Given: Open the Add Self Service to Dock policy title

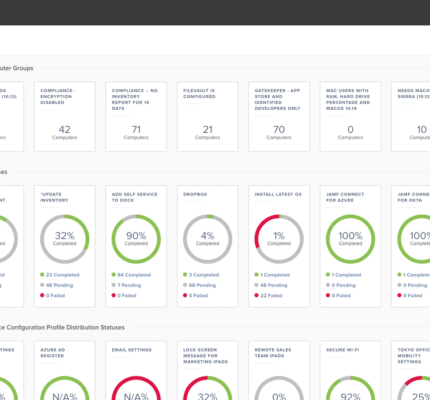Looking at the screenshot, I should tap(134, 197).
